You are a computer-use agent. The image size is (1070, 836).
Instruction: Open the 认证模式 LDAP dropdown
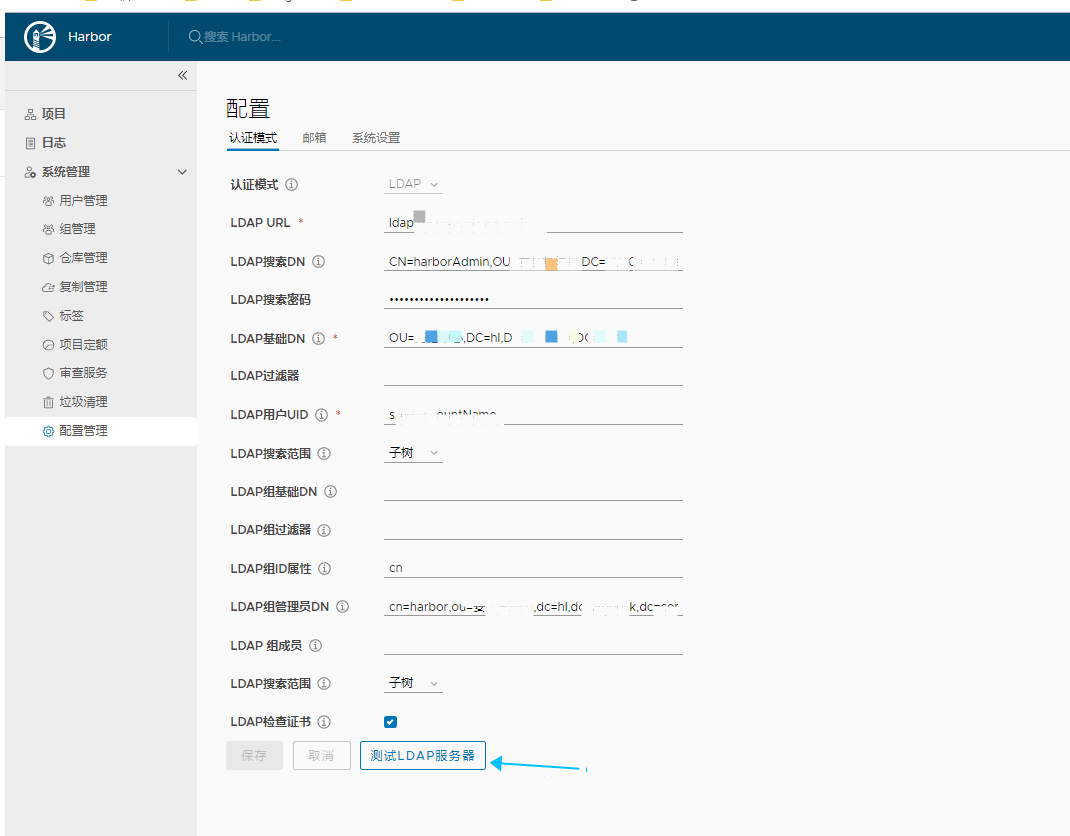tap(413, 184)
